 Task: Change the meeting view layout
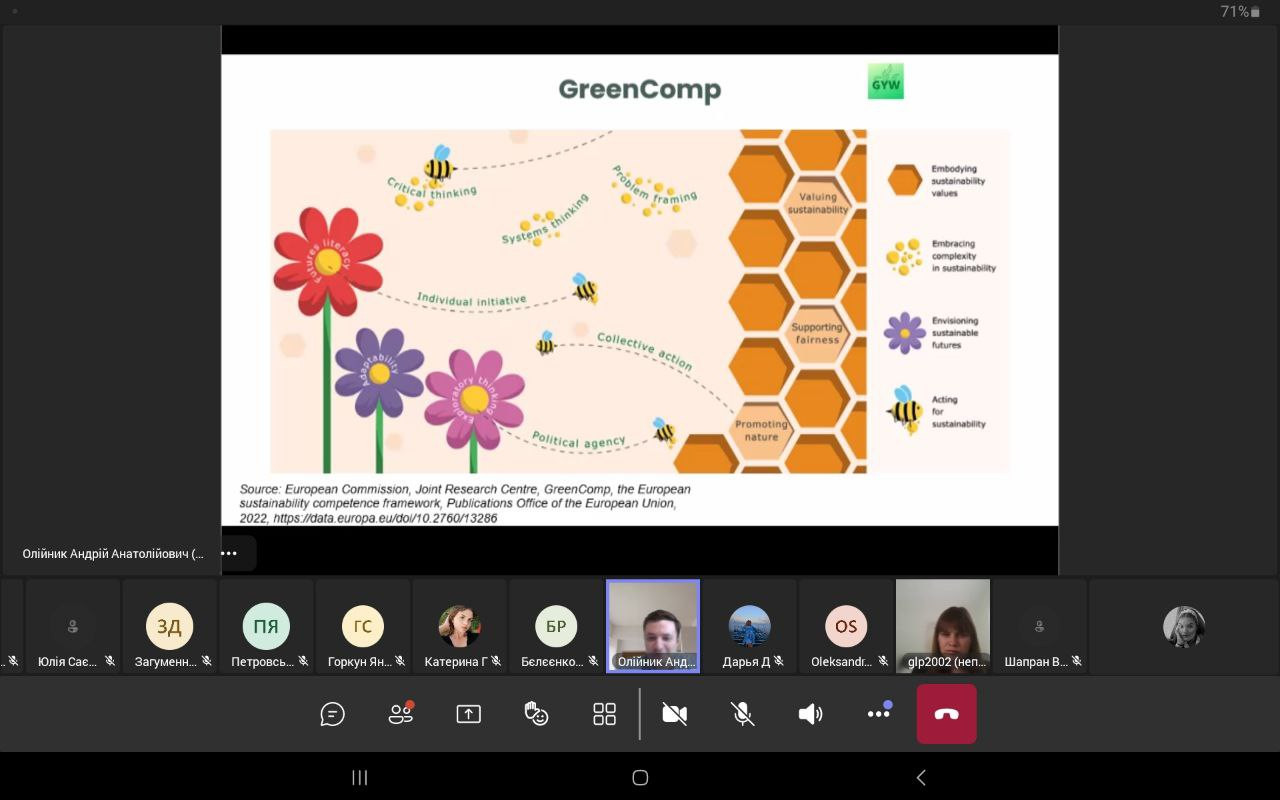pos(604,714)
